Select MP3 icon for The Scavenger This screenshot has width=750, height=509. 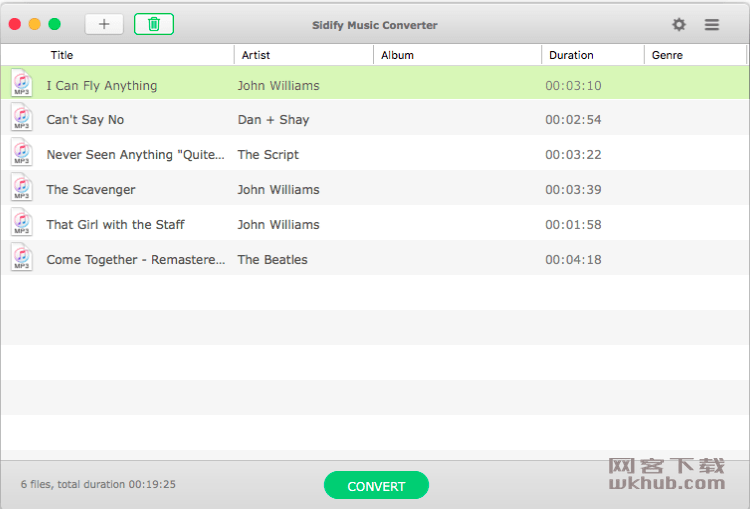22,187
